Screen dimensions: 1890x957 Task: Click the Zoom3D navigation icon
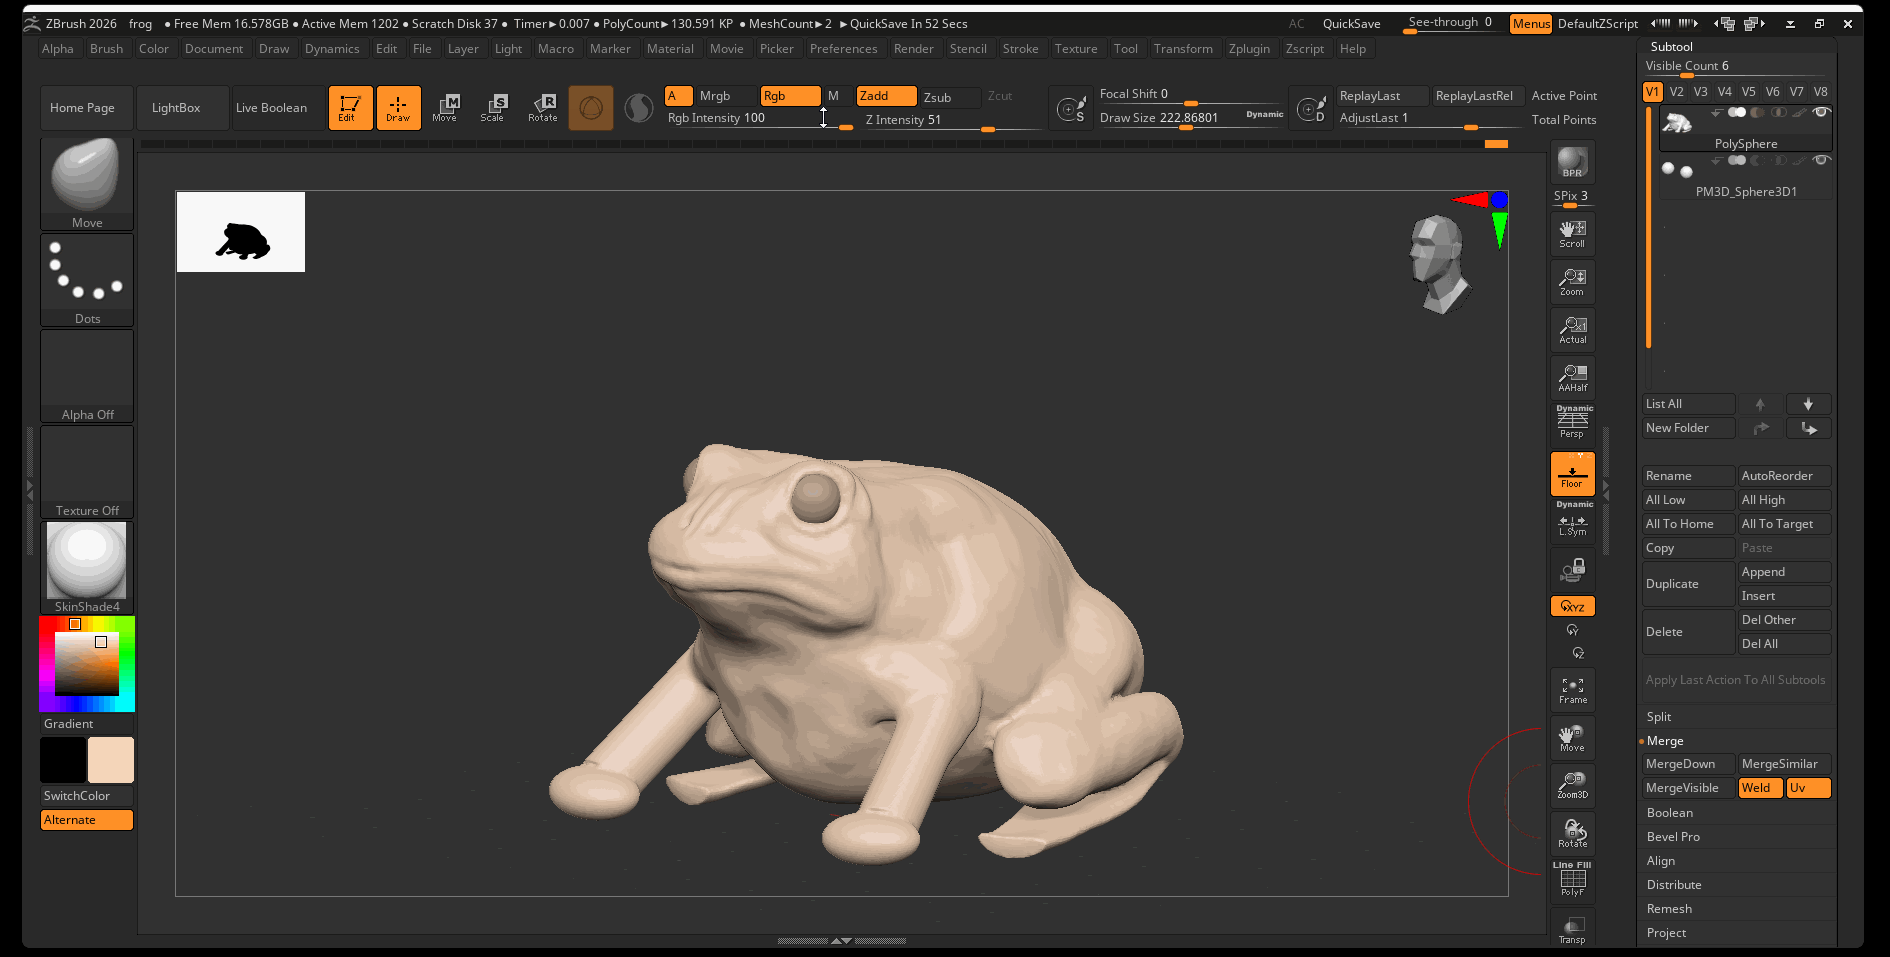[1572, 785]
